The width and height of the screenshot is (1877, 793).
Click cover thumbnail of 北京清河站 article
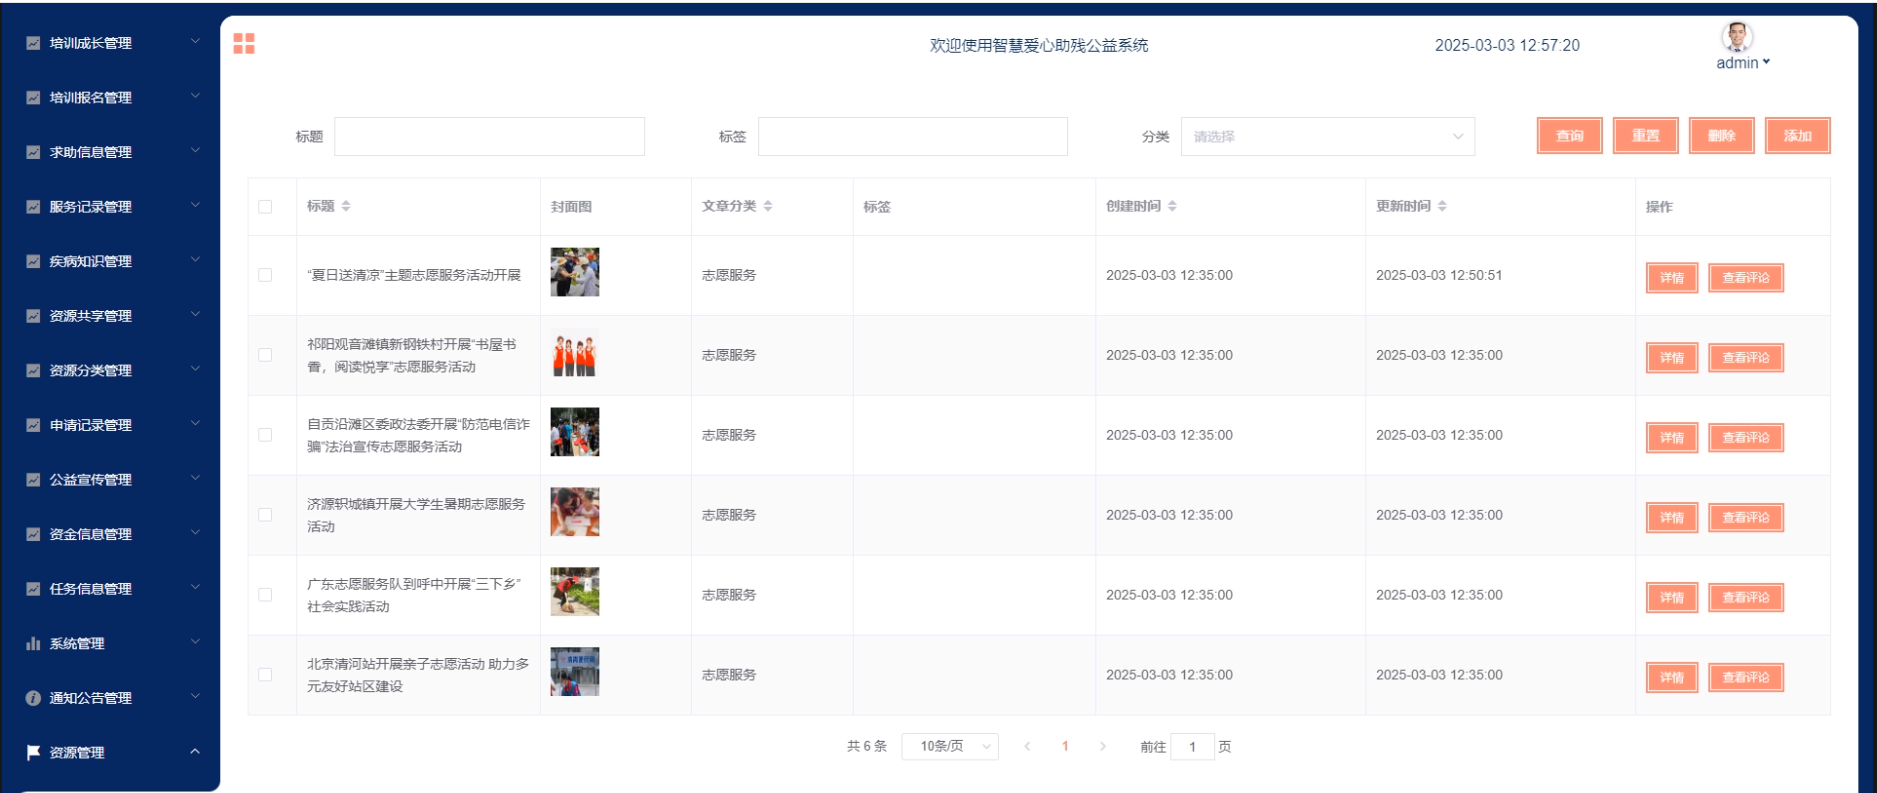(x=575, y=672)
